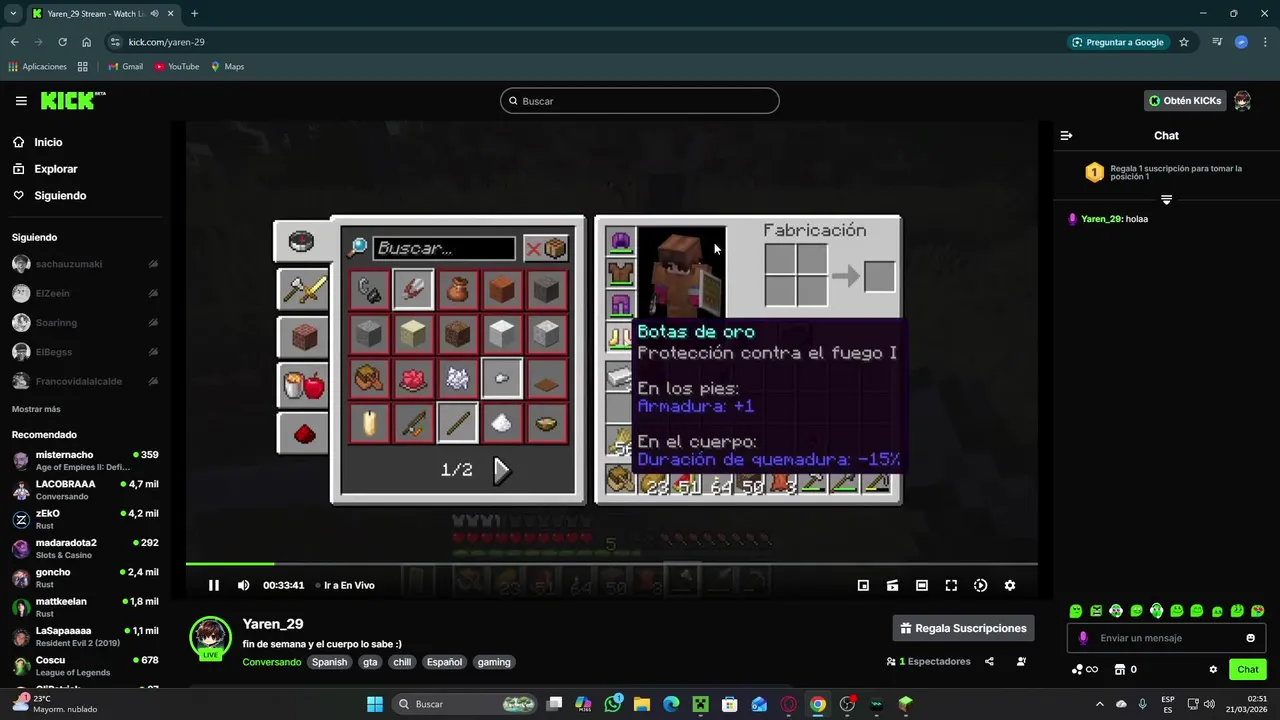Collapse the chat panel icon
Screen dimensions: 1280x720
tap(1066, 135)
